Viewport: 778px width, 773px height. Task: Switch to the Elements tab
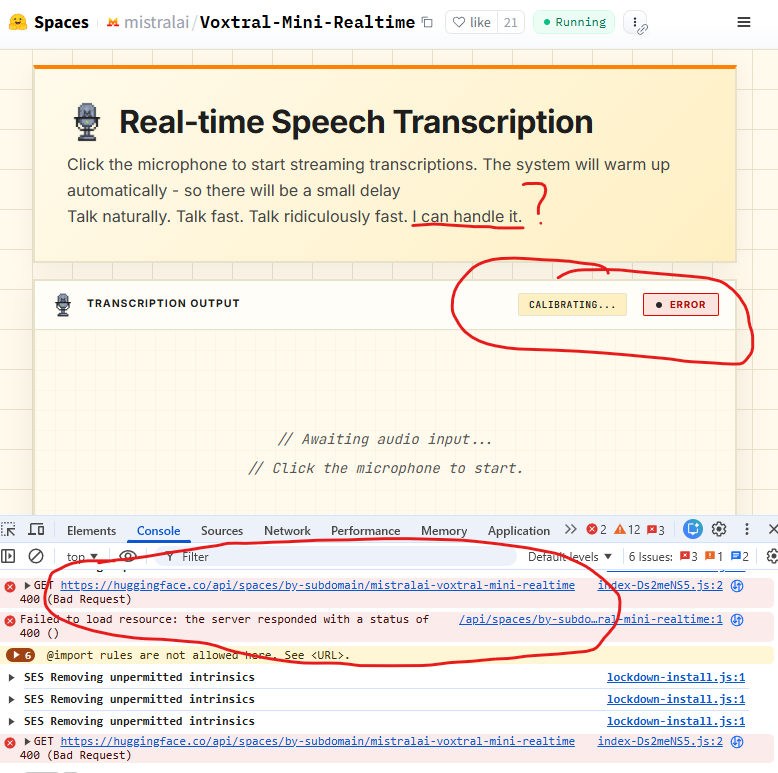[91, 531]
